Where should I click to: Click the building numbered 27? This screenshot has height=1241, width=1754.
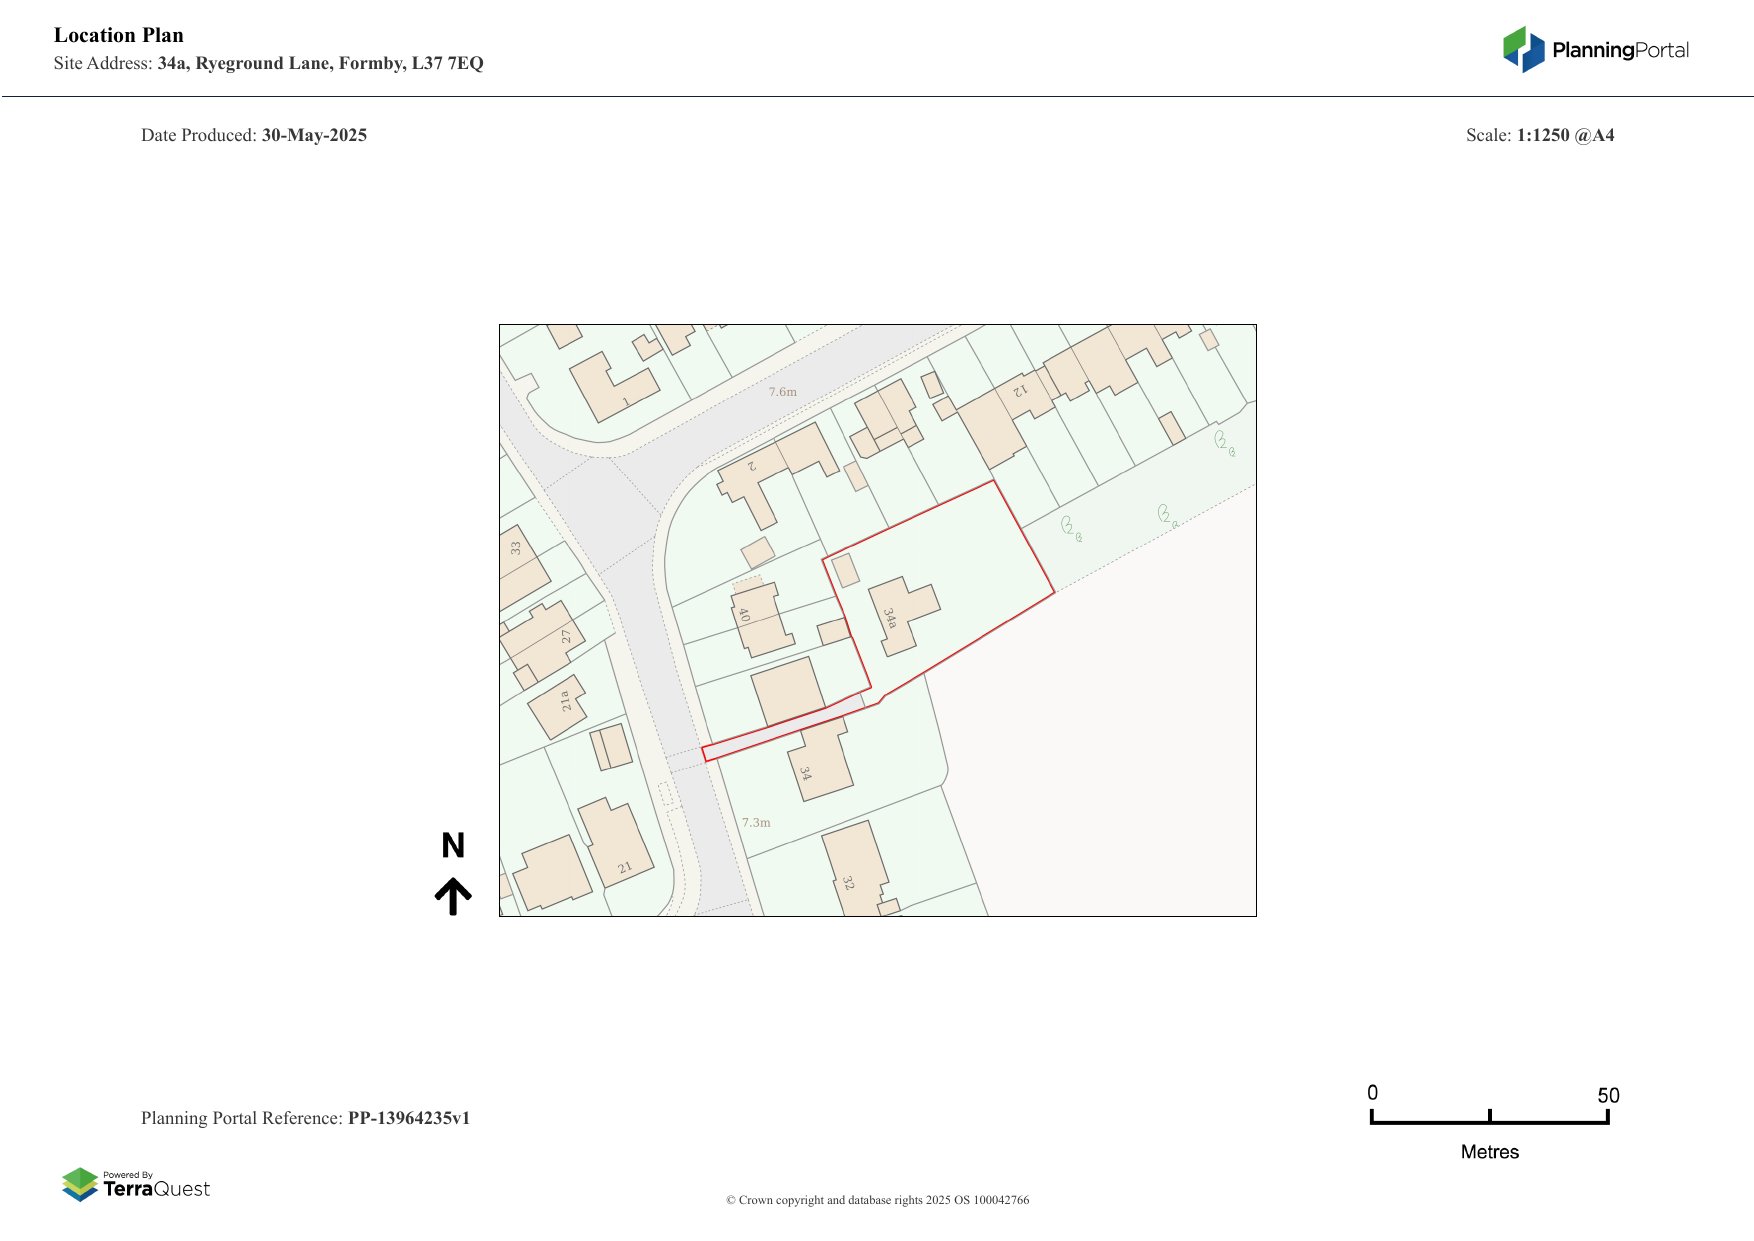click(x=543, y=640)
